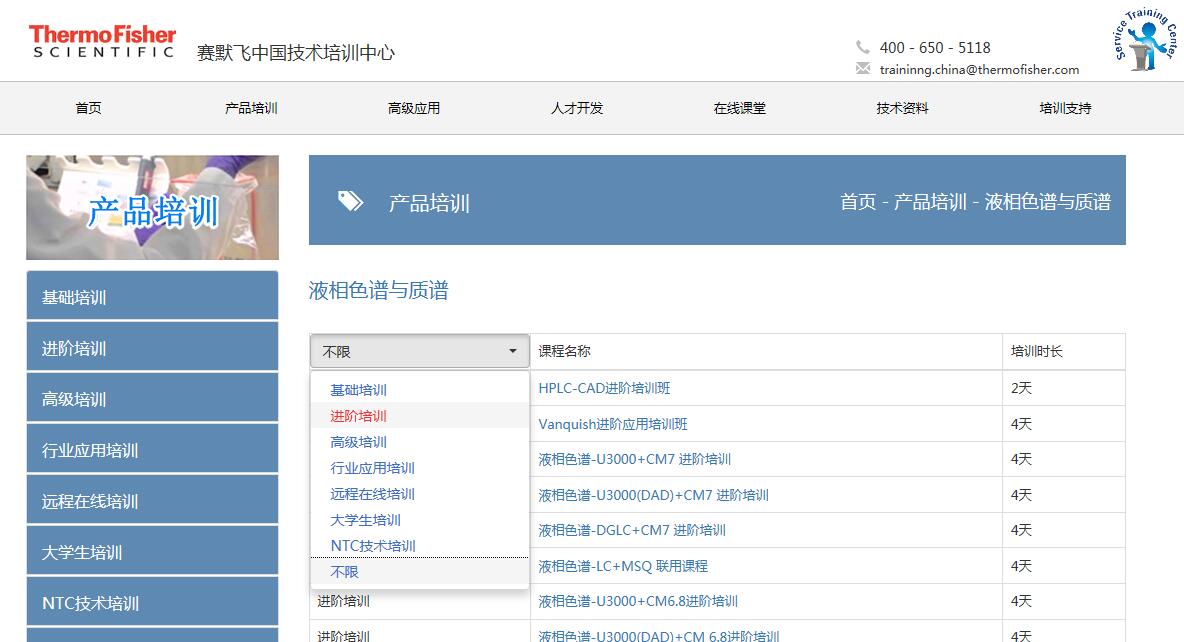
Task: Open 行业应用培训 in the left sidebar
Action: tap(153, 449)
